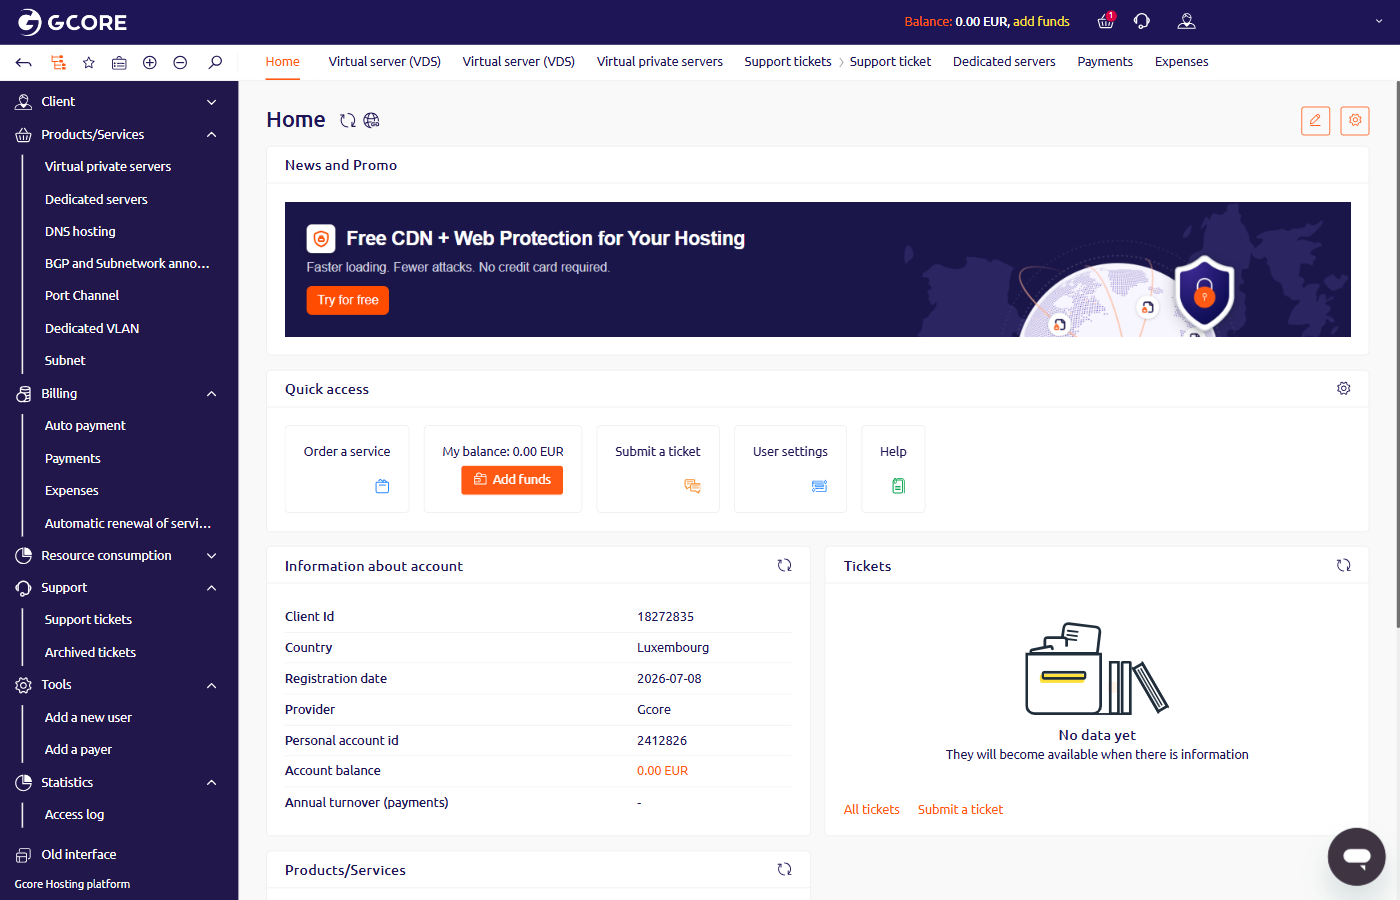This screenshot has height=900, width=1400.
Task: Open Virtual private servers in sidebar
Action: pos(108,167)
